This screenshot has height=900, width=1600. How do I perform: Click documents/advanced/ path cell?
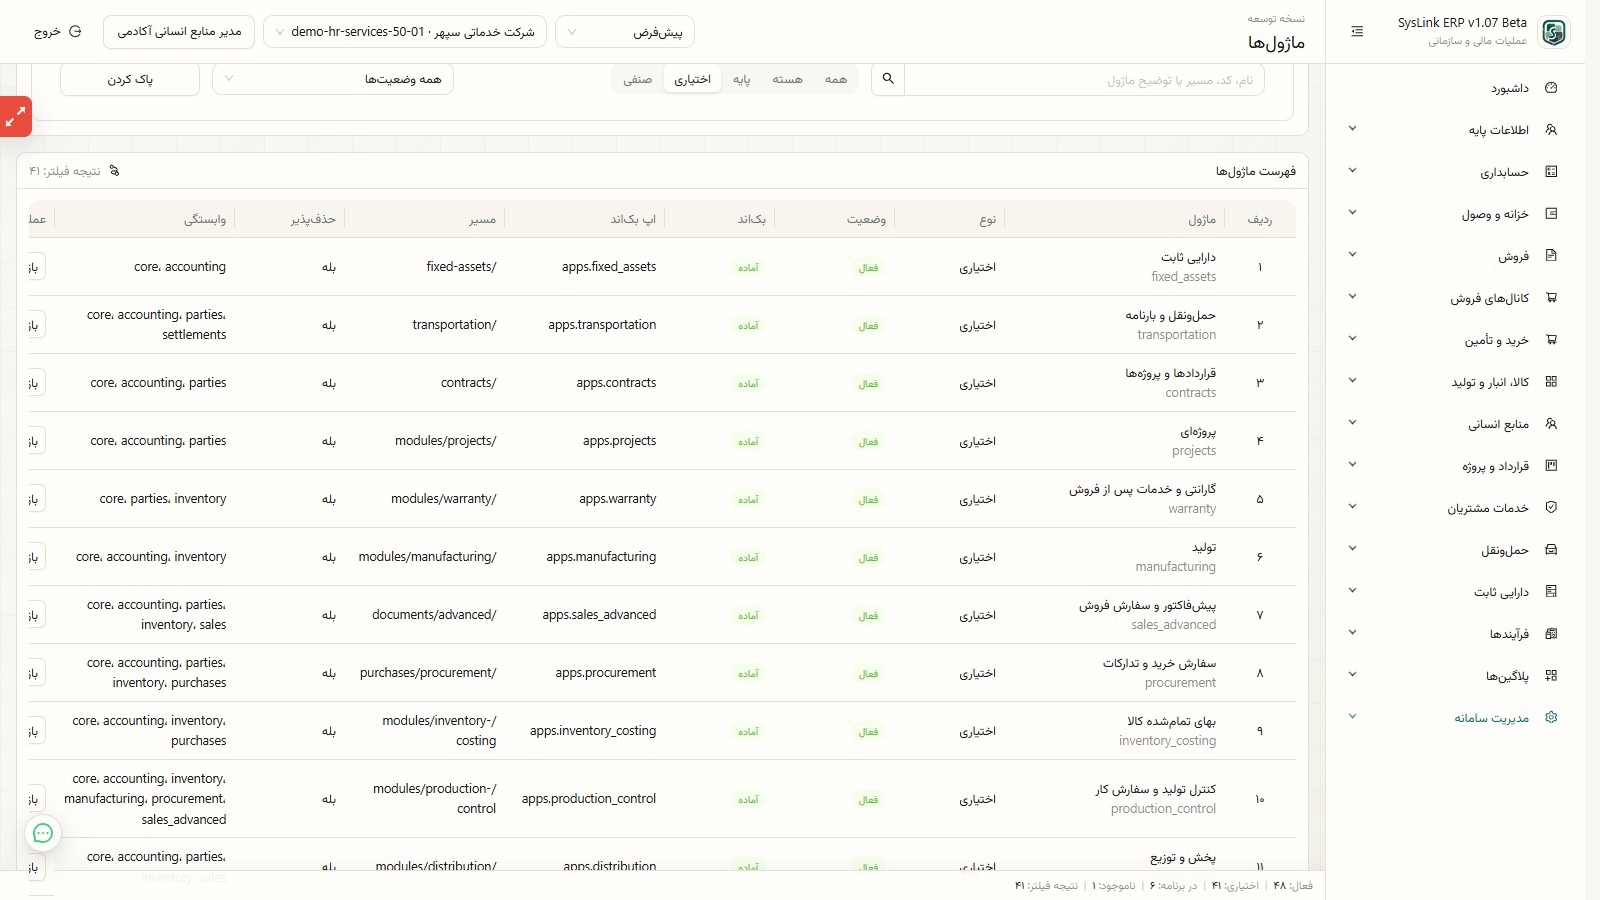(x=434, y=615)
